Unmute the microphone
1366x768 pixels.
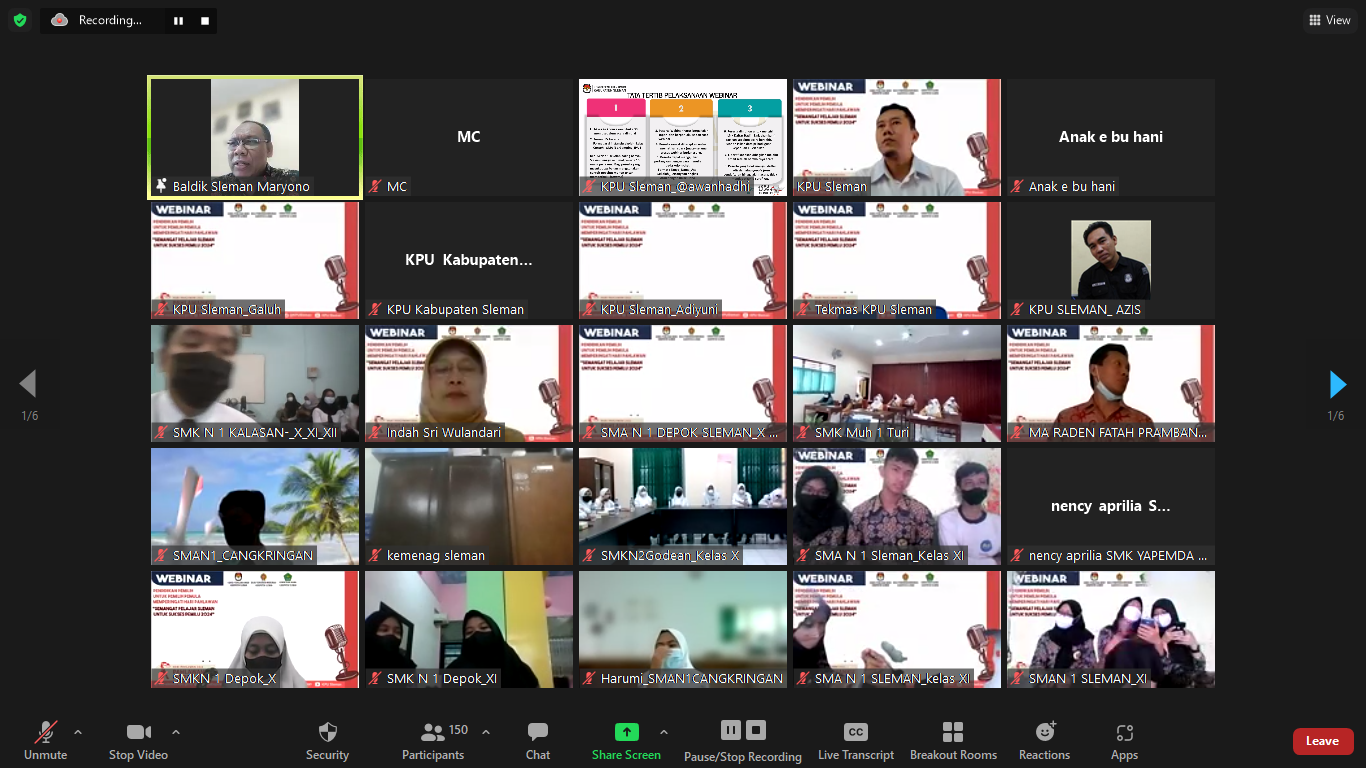45,733
